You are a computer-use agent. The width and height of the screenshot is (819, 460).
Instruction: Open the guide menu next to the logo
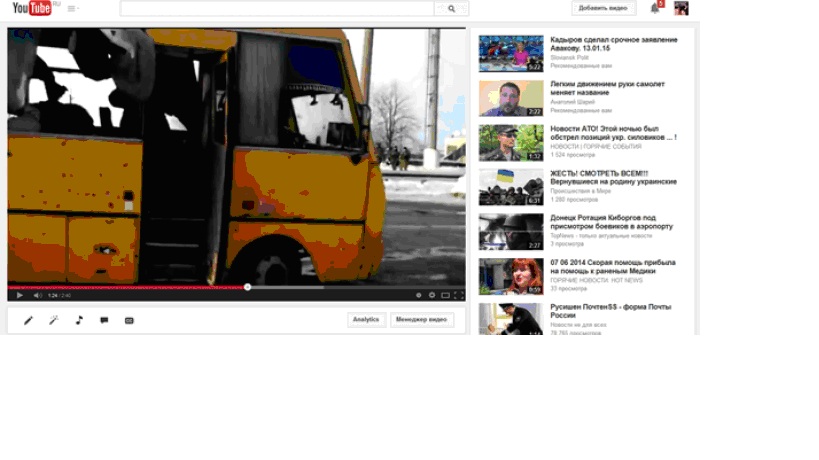[72, 9]
